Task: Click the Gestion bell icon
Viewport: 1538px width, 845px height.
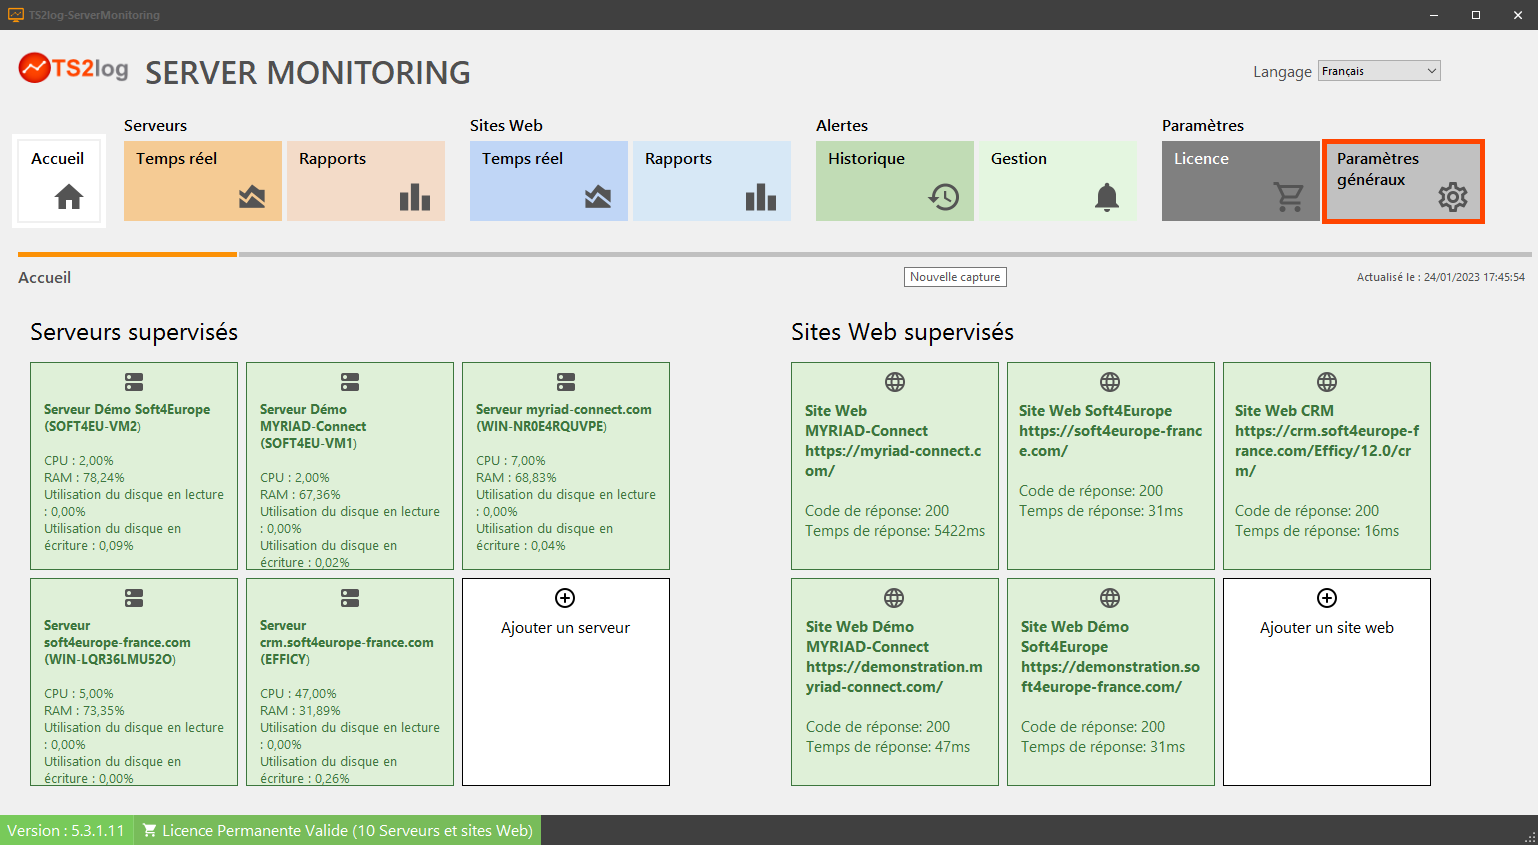Action: click(1107, 197)
